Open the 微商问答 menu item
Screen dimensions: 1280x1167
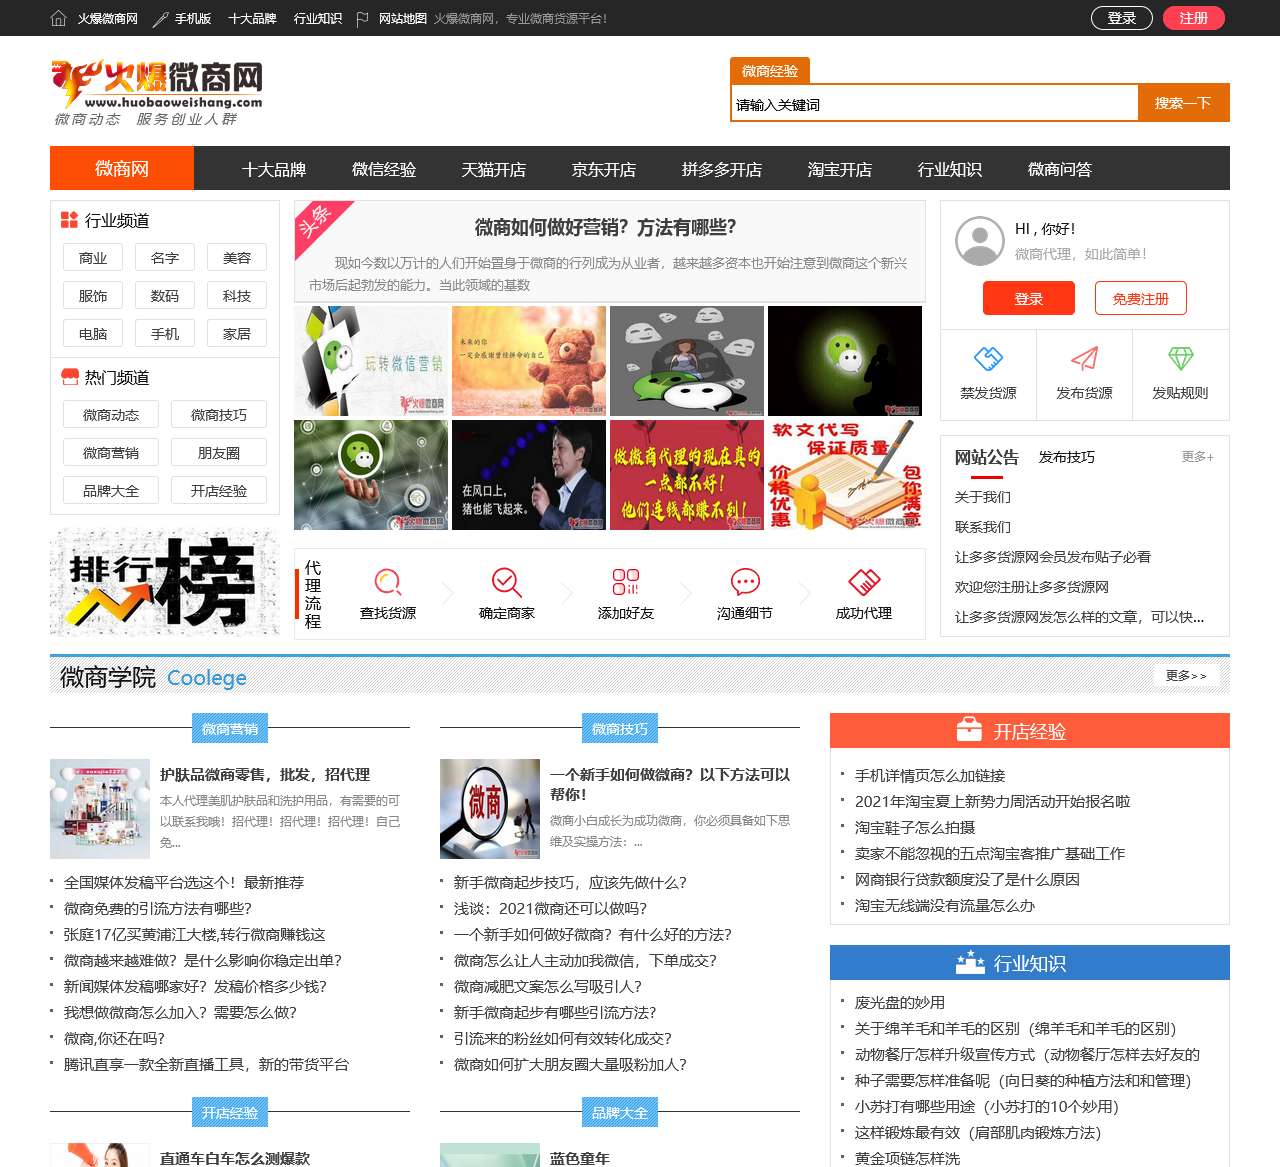click(1060, 168)
